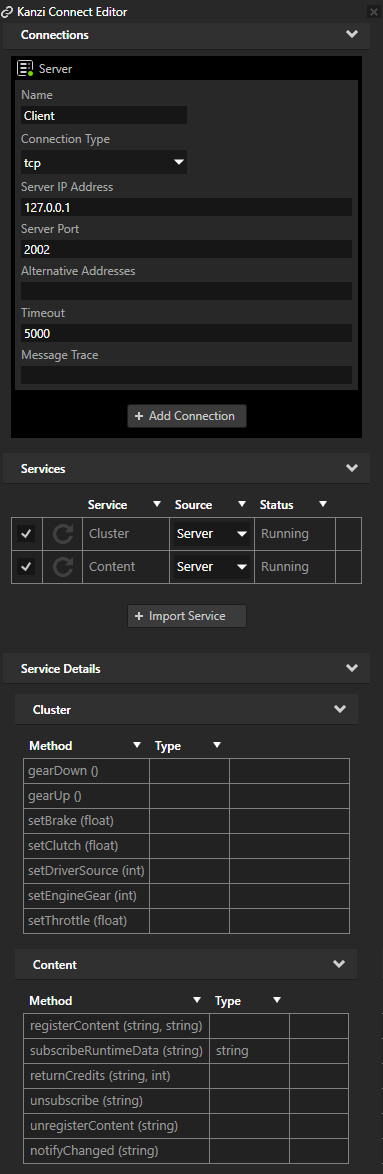Select unregisterContent (string) method
The image size is (383, 1174).
pos(116,1125)
